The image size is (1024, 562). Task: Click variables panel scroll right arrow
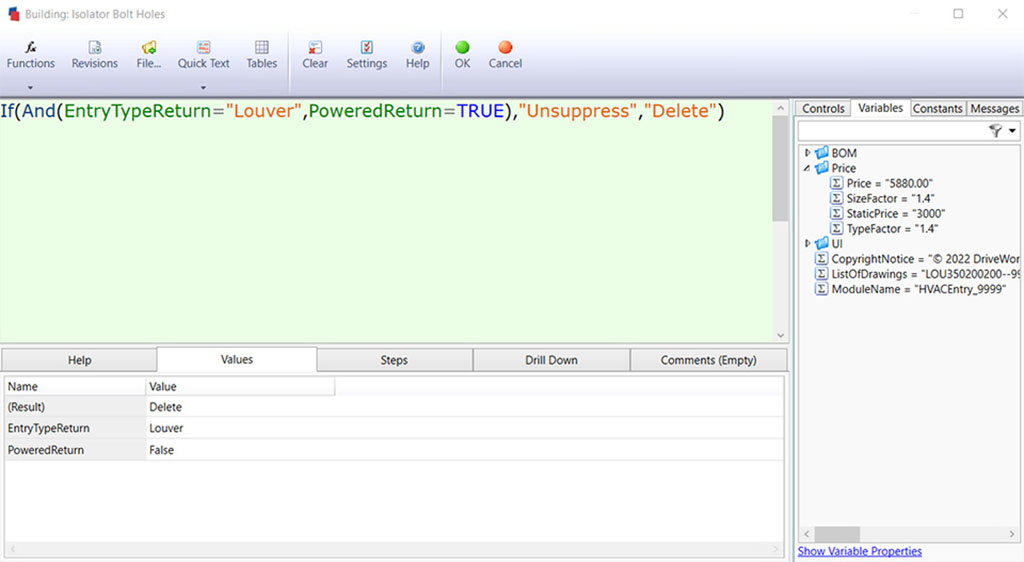pos(1012,534)
